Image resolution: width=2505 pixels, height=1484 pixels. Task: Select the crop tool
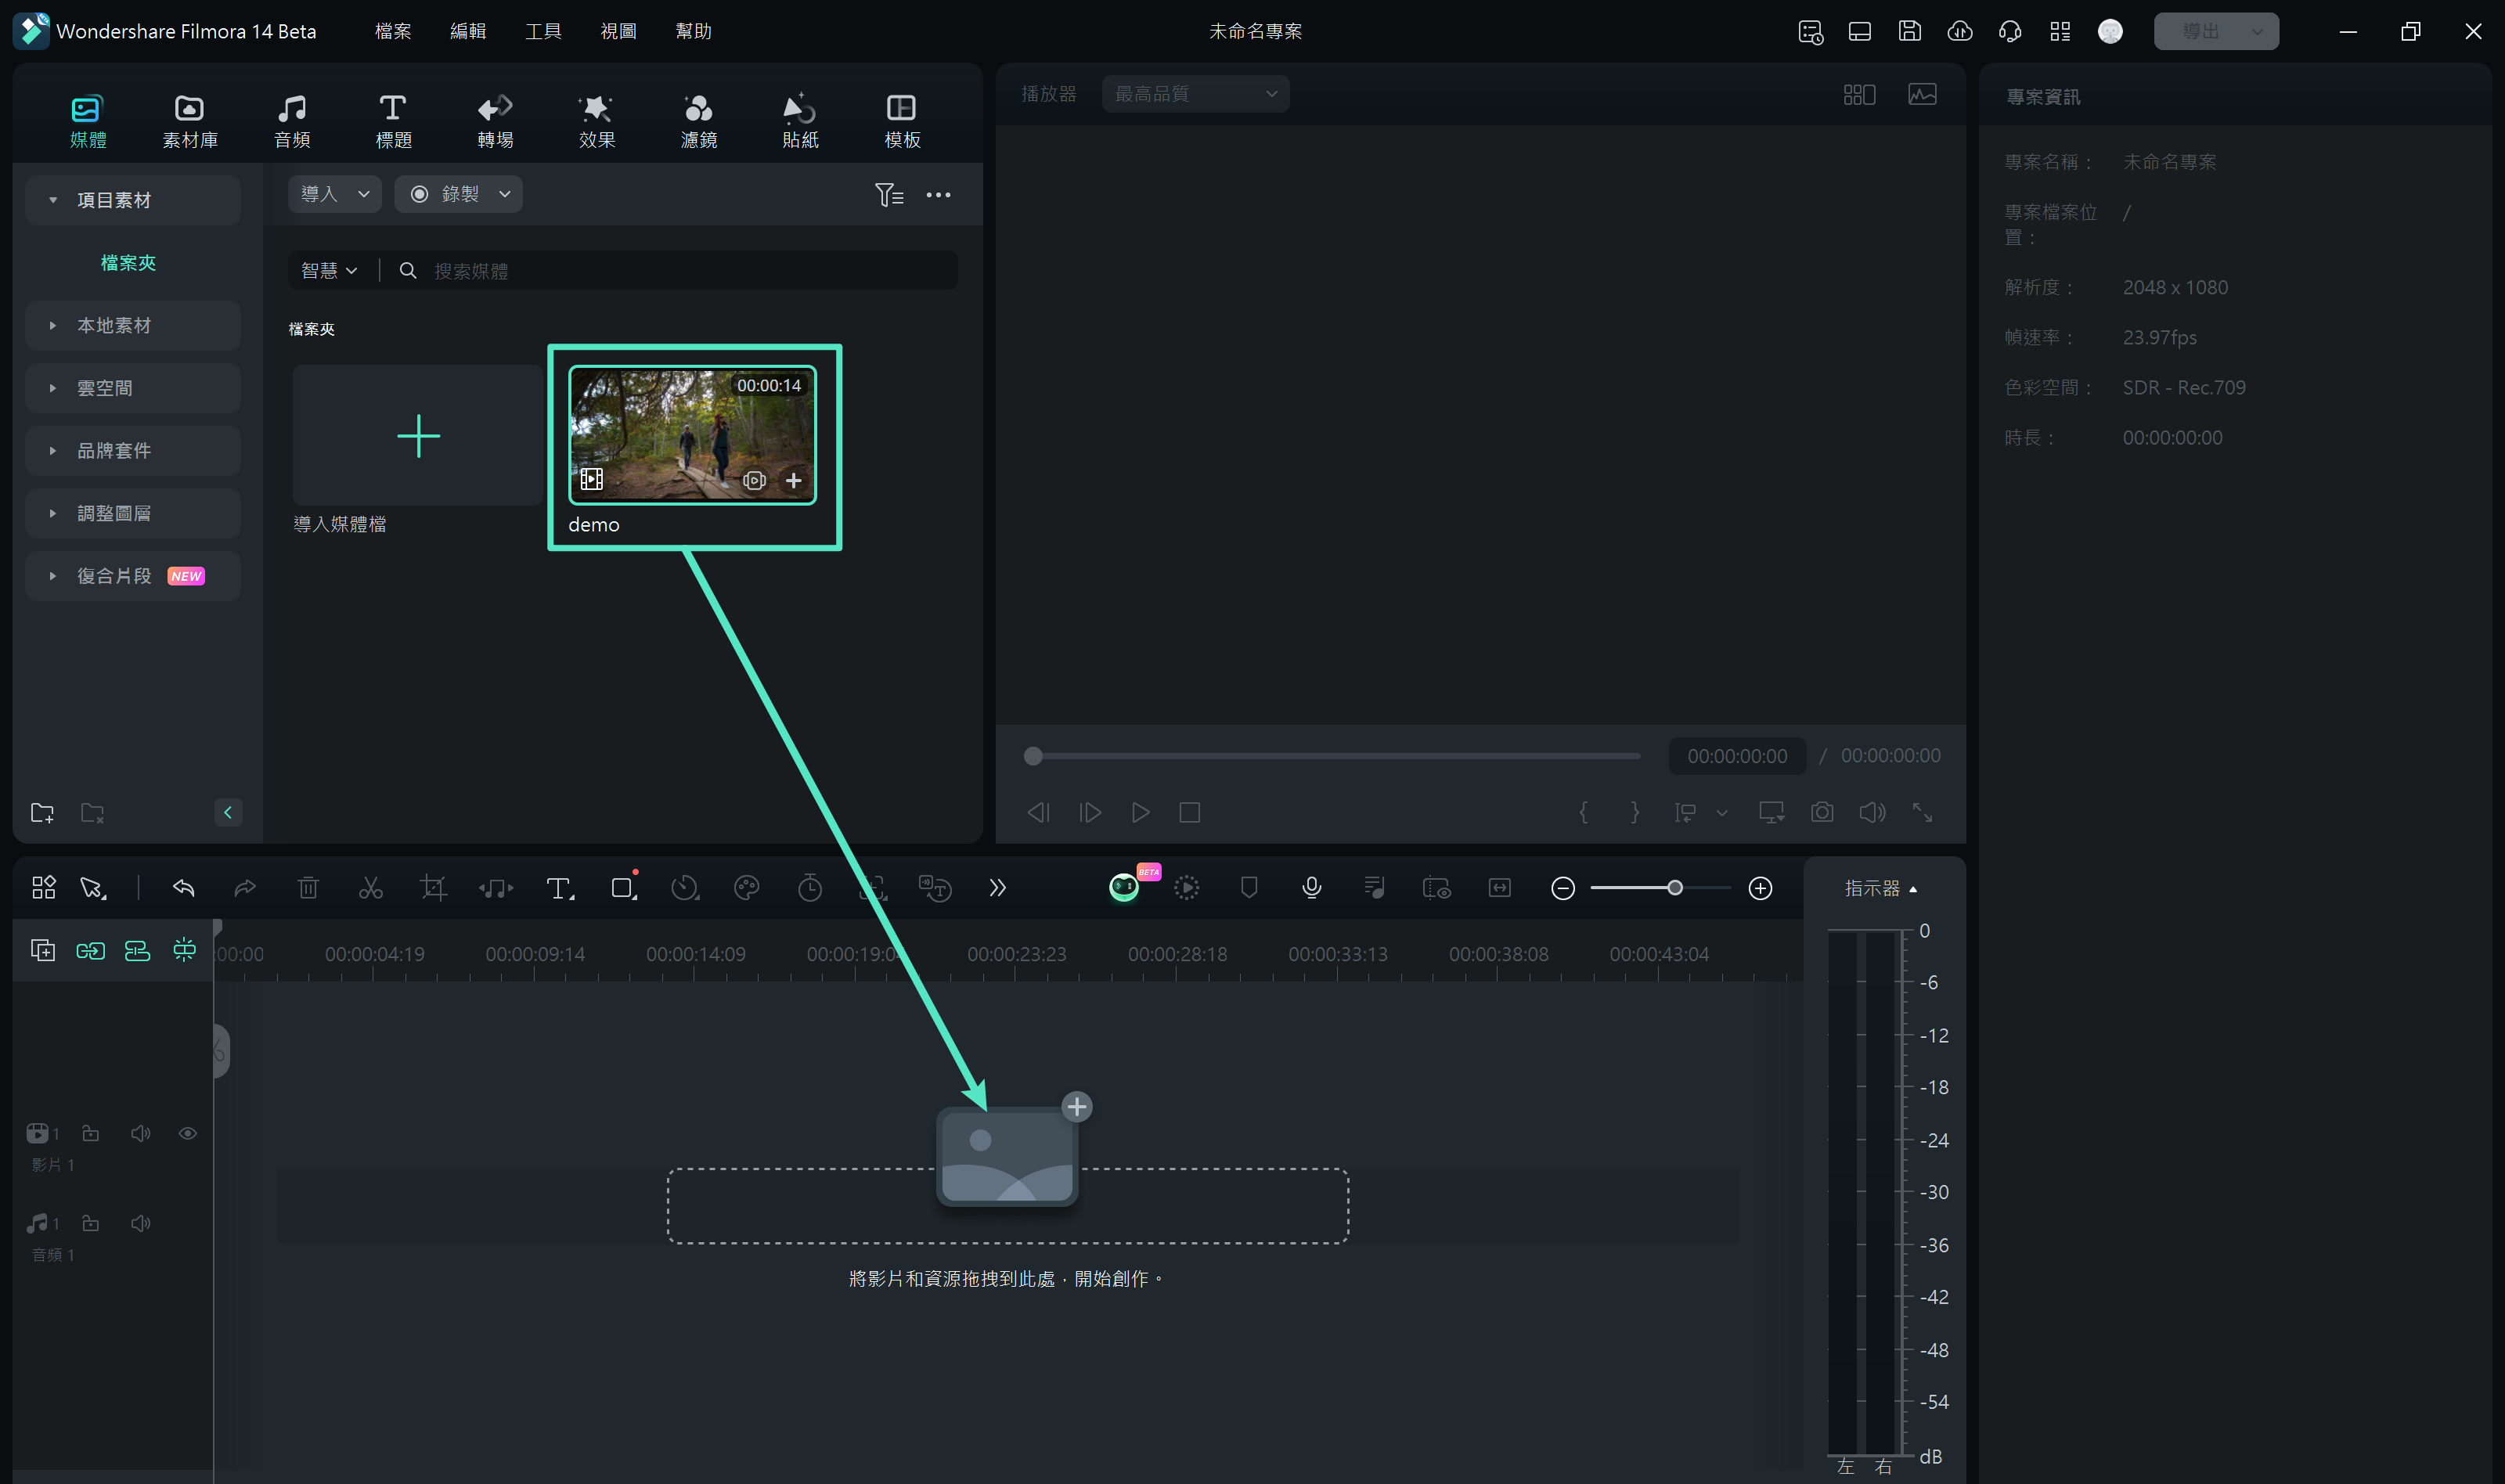[x=433, y=887]
